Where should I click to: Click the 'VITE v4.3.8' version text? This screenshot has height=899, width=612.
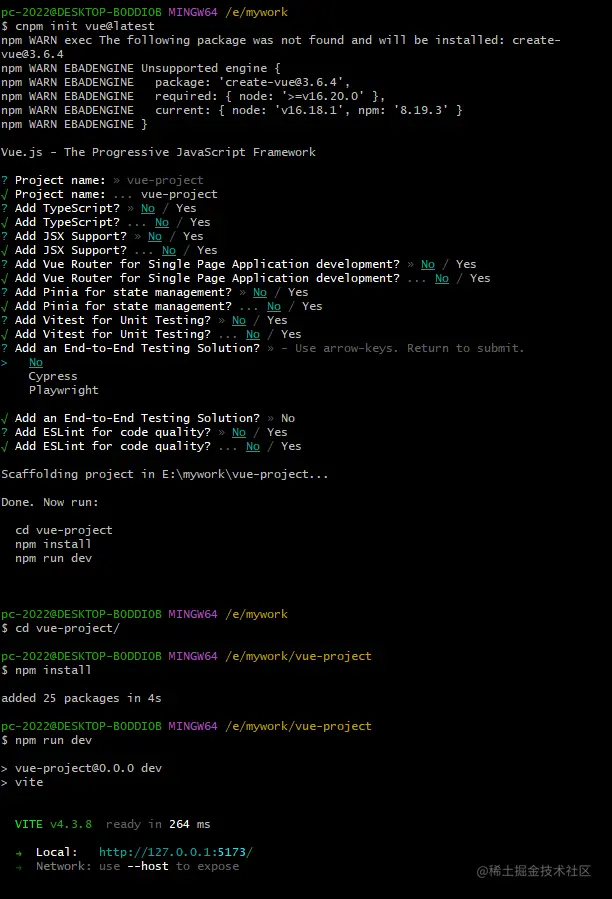[x=53, y=824]
